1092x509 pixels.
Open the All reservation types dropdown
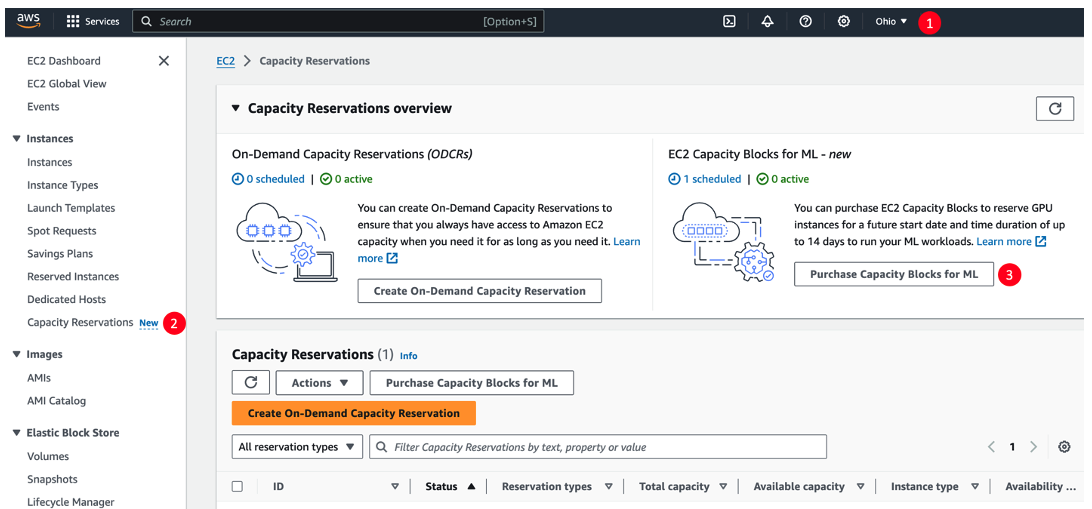click(297, 447)
